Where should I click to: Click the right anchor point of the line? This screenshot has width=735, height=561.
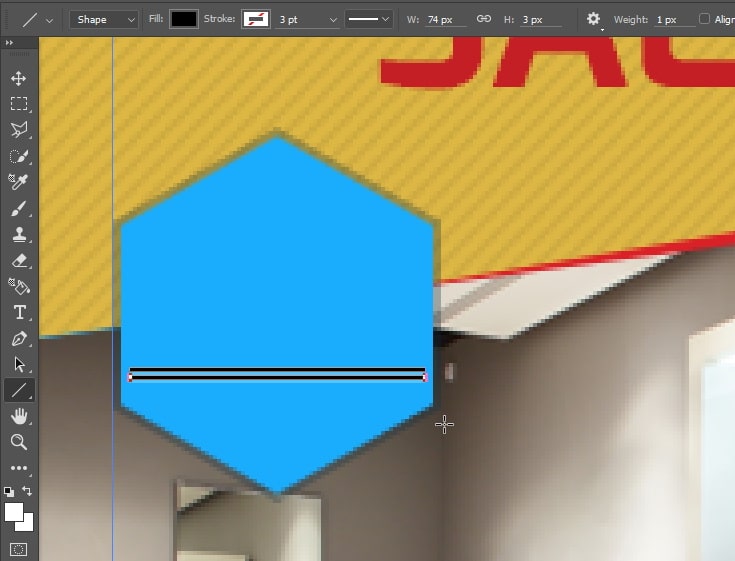tap(425, 377)
